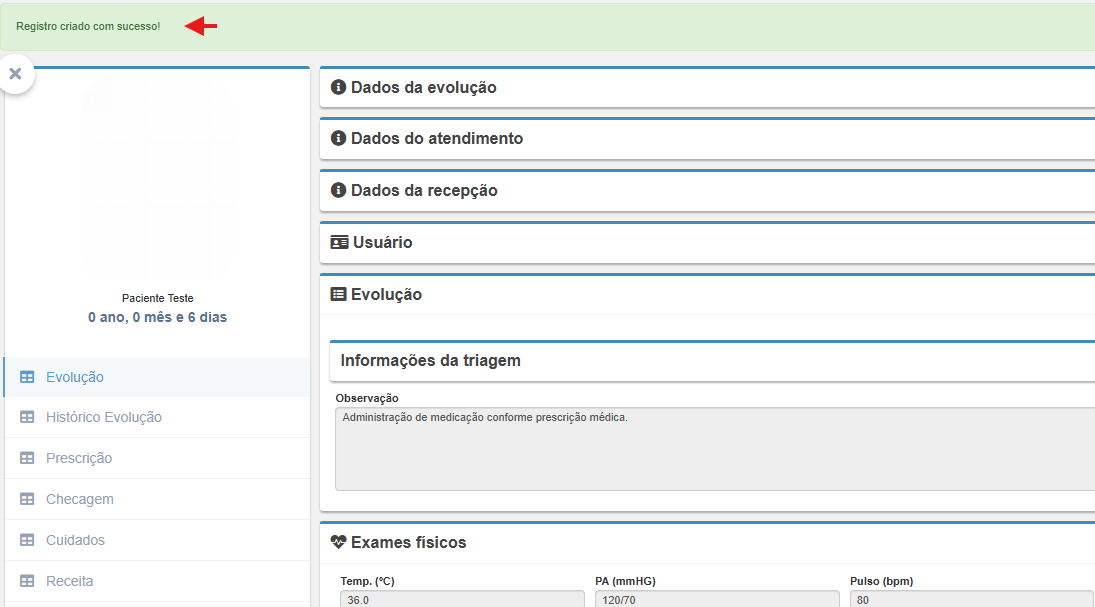Click the info icon beside Dados do atendimento
Screen dimensions: 1095x607
tap(338, 138)
